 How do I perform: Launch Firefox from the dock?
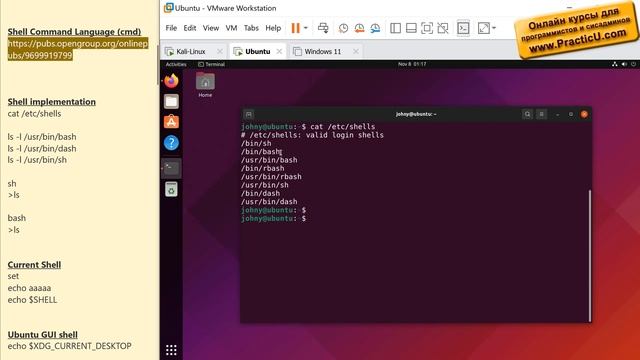point(171,80)
